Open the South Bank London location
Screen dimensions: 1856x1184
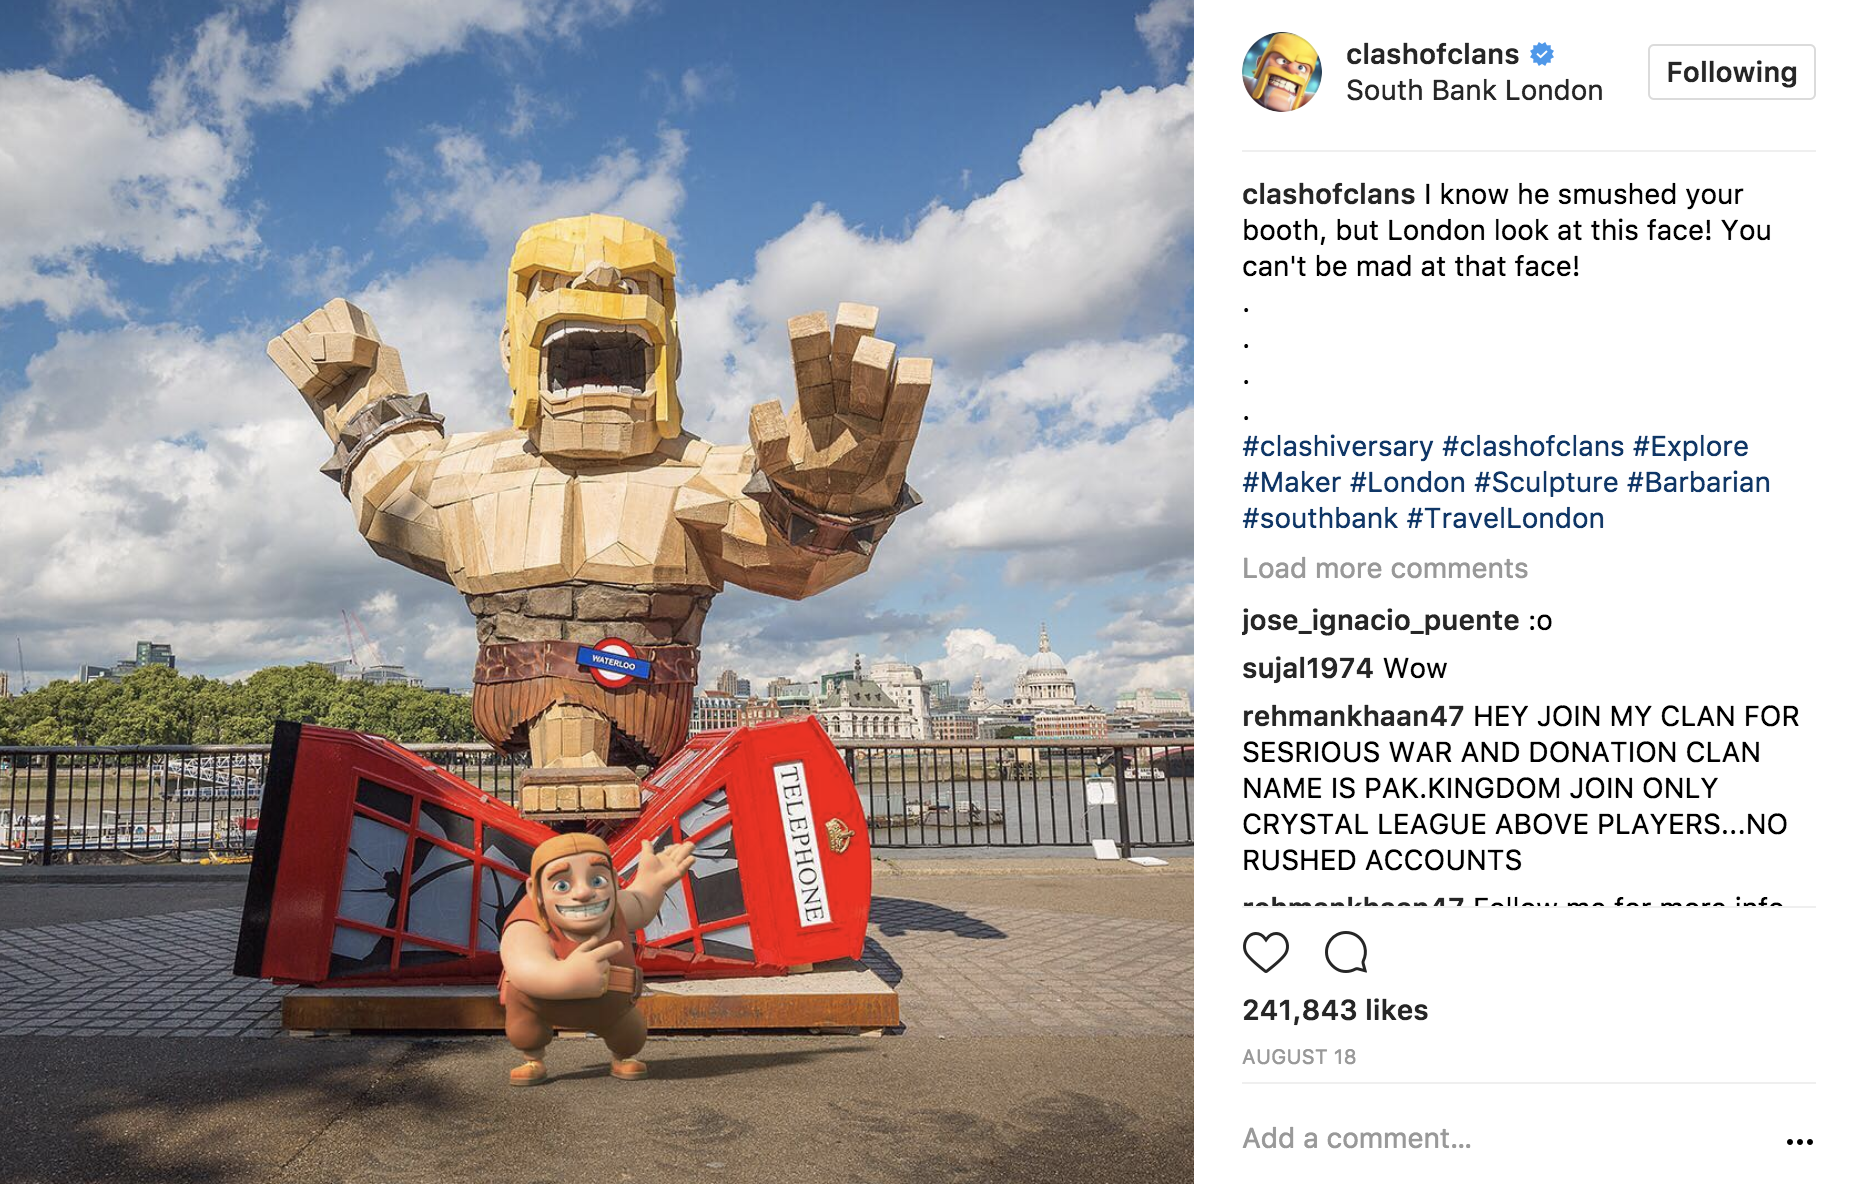(x=1474, y=90)
